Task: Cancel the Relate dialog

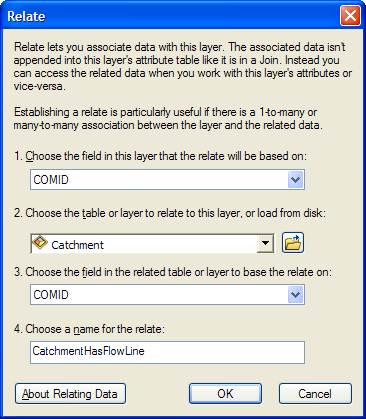Action: 315,394
